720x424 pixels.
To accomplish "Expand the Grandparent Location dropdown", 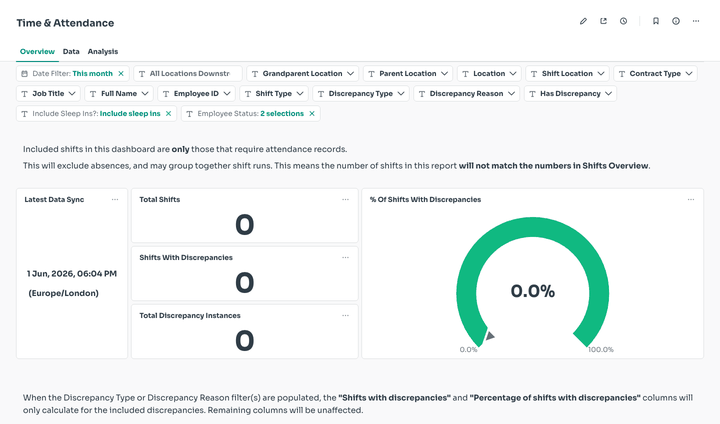I will [303, 73].
